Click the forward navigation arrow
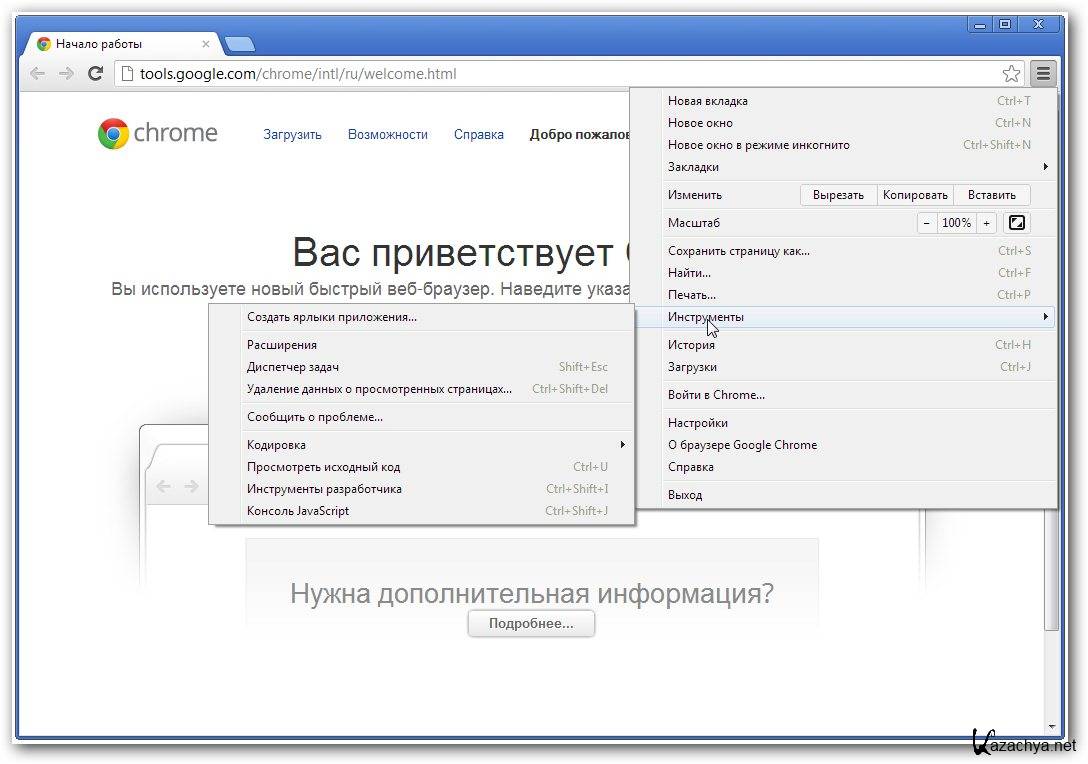Viewport: 1088px width, 764px height. coord(66,73)
